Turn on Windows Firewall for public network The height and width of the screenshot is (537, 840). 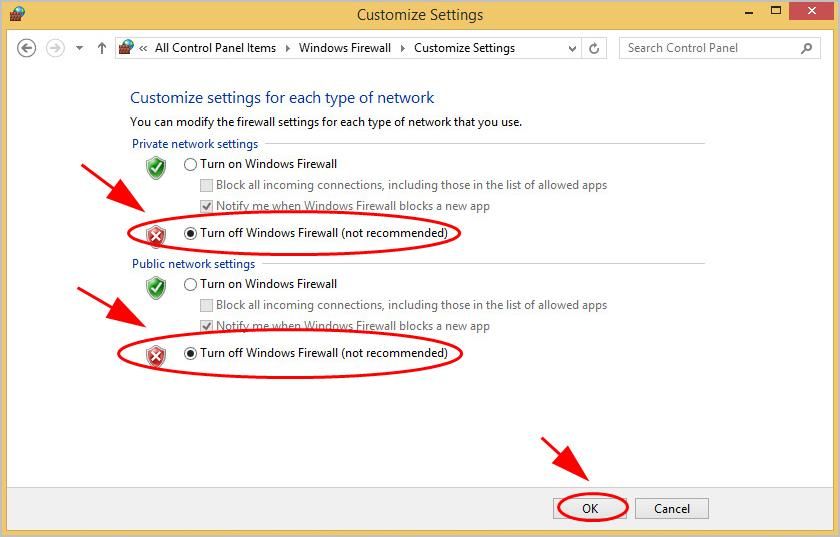tap(191, 284)
